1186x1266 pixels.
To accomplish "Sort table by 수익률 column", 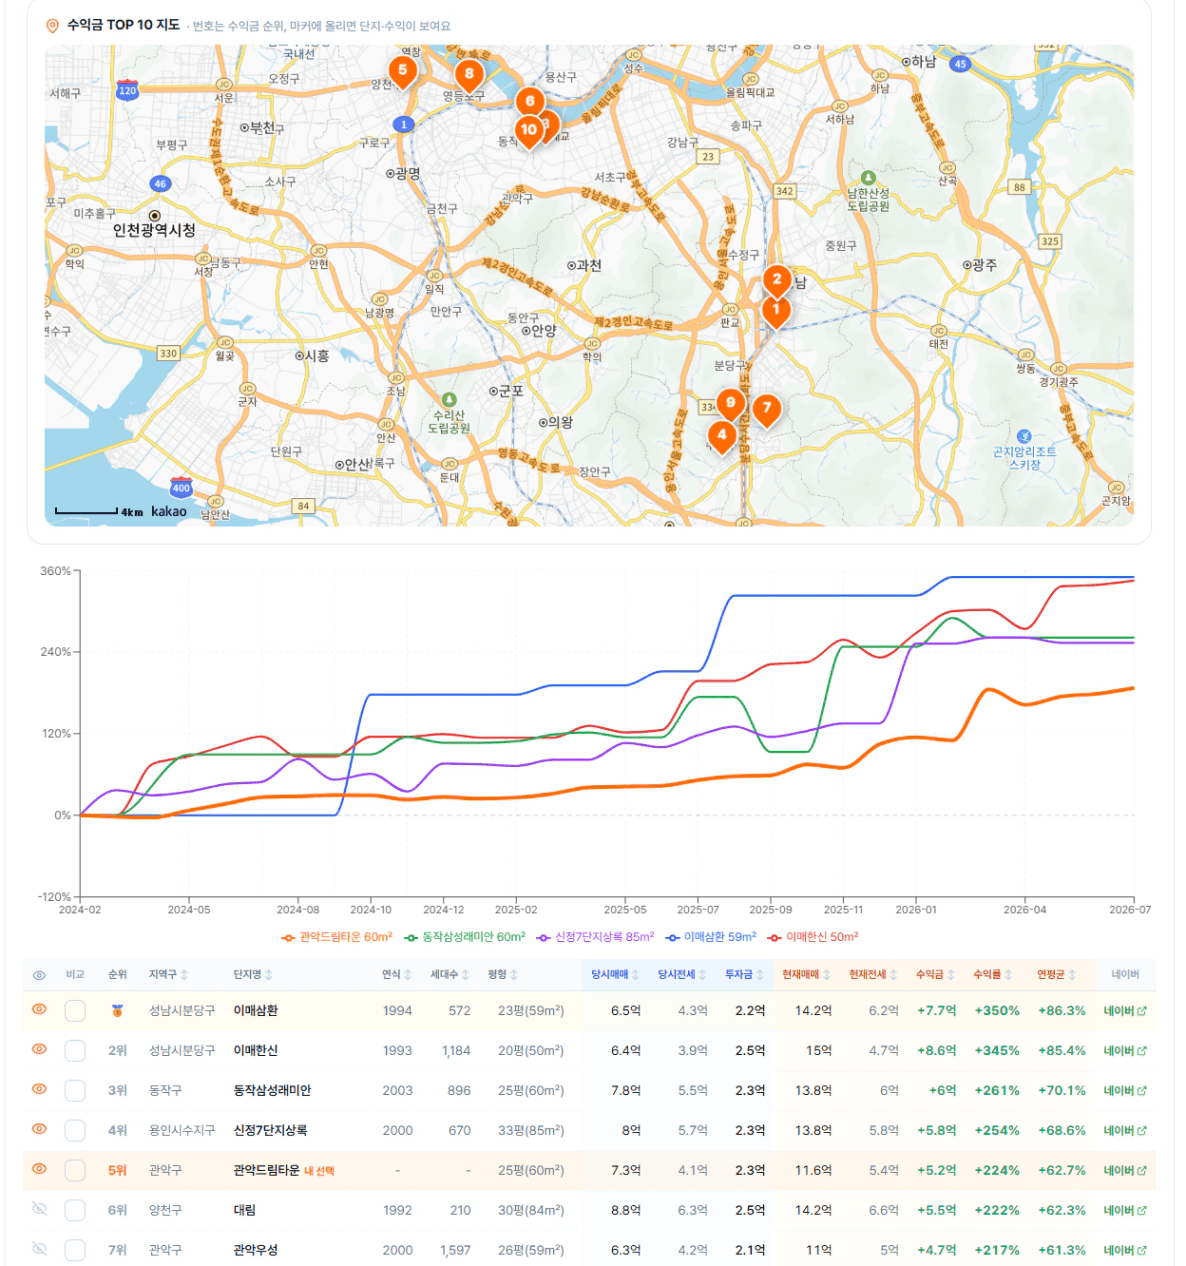I will (994, 974).
